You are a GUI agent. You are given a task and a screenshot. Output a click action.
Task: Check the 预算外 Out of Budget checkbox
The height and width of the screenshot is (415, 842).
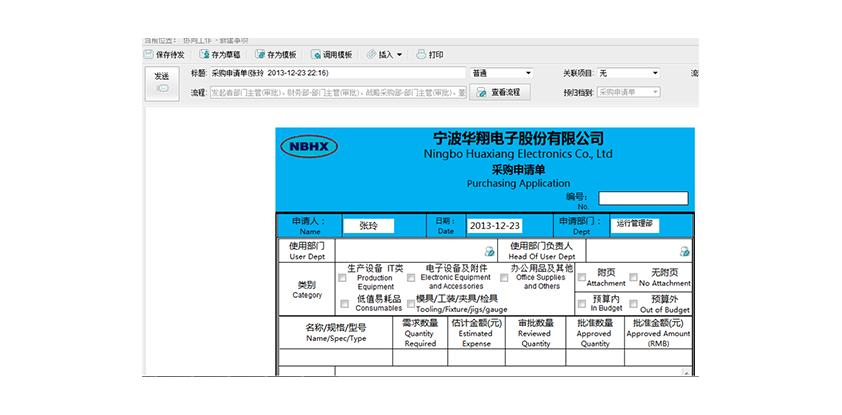click(634, 304)
